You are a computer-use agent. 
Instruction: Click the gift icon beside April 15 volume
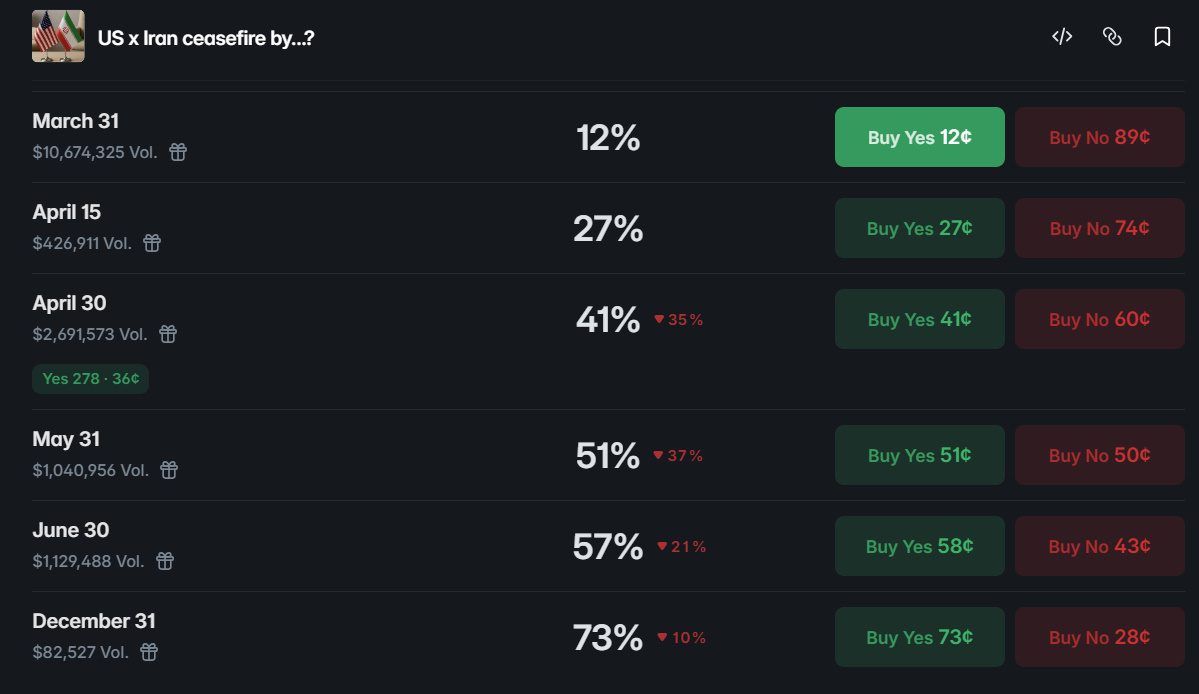click(152, 243)
